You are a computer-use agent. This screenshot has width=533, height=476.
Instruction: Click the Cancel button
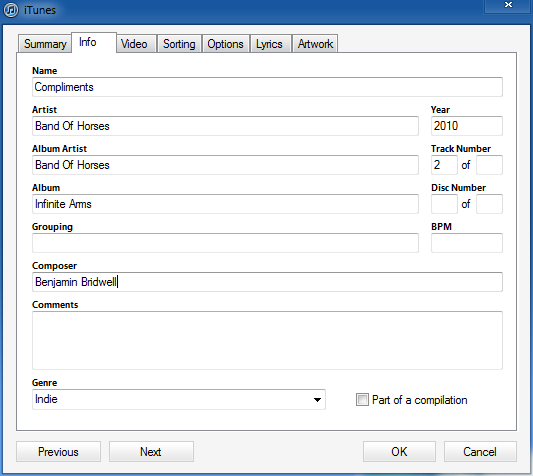(x=480, y=452)
